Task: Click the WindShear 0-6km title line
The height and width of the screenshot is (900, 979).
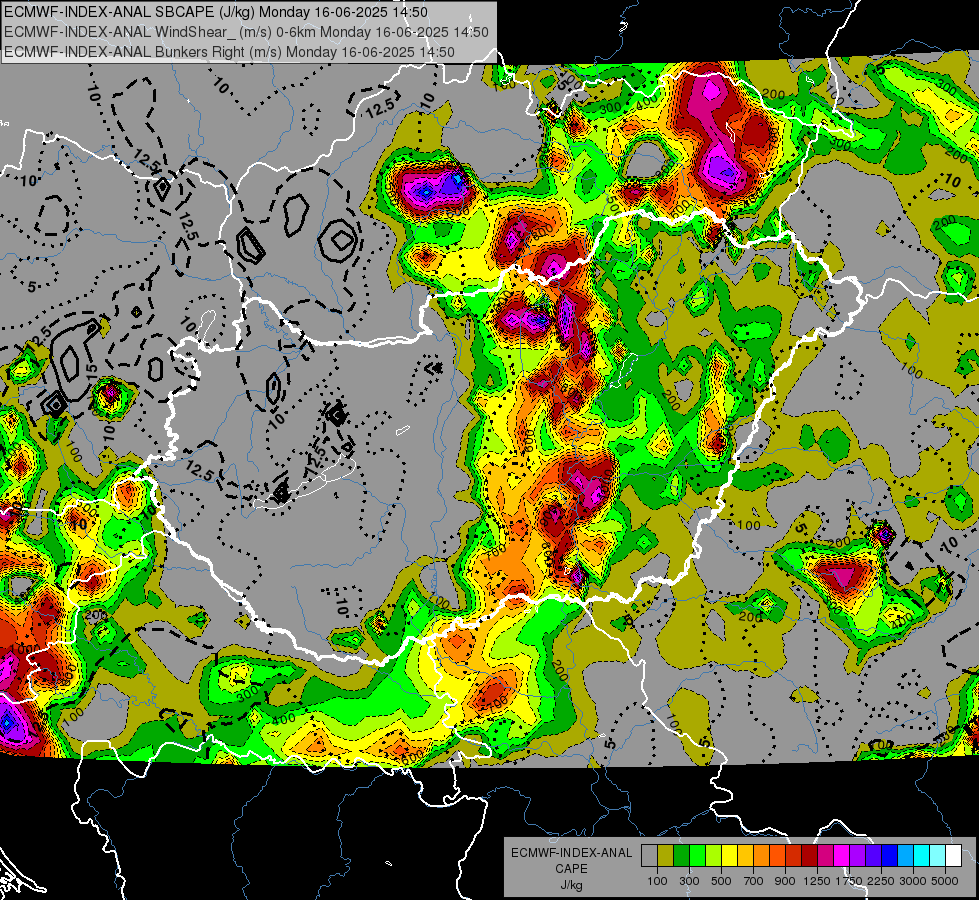Action: [246, 32]
